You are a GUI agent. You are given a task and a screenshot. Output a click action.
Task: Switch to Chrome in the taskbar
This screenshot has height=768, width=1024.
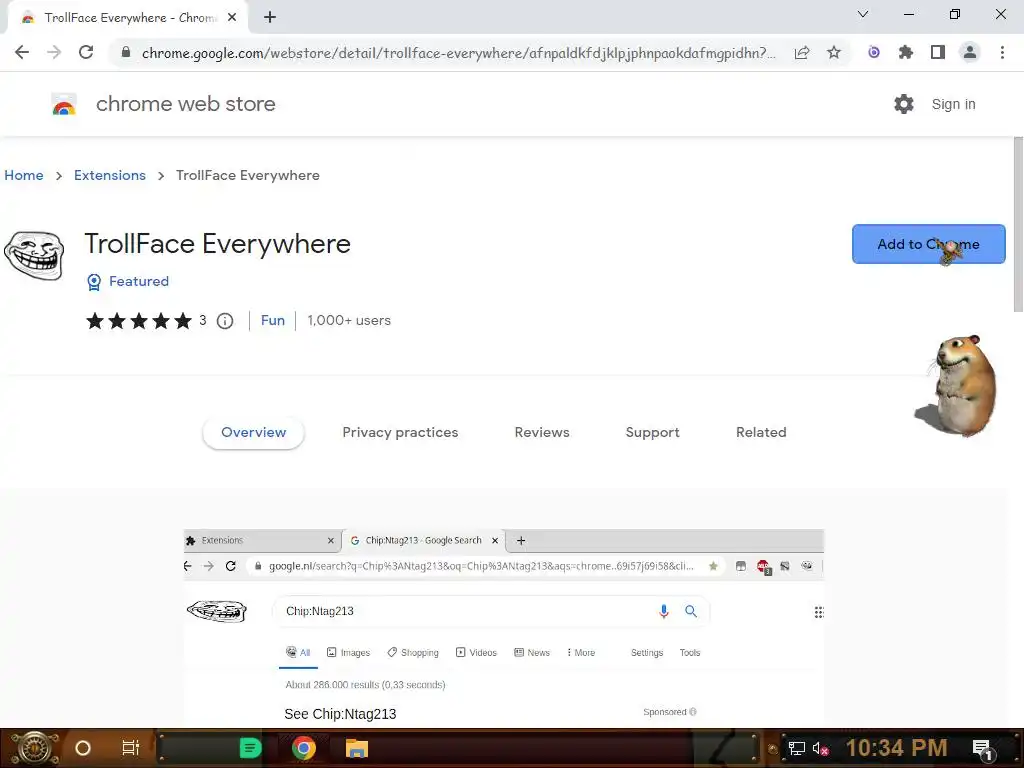[x=304, y=748]
